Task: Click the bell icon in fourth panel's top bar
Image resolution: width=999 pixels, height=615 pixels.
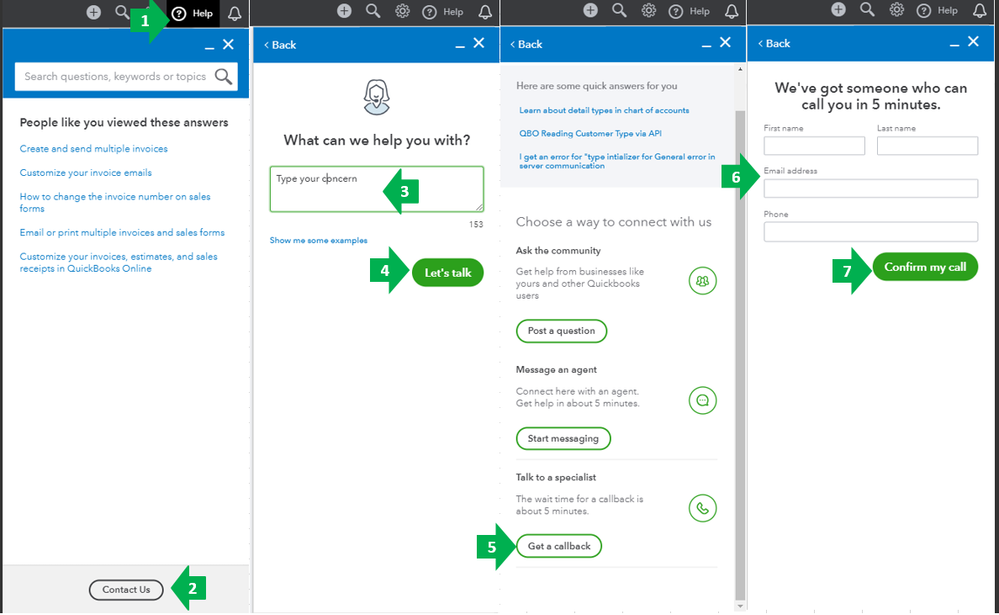Action: click(x=979, y=10)
